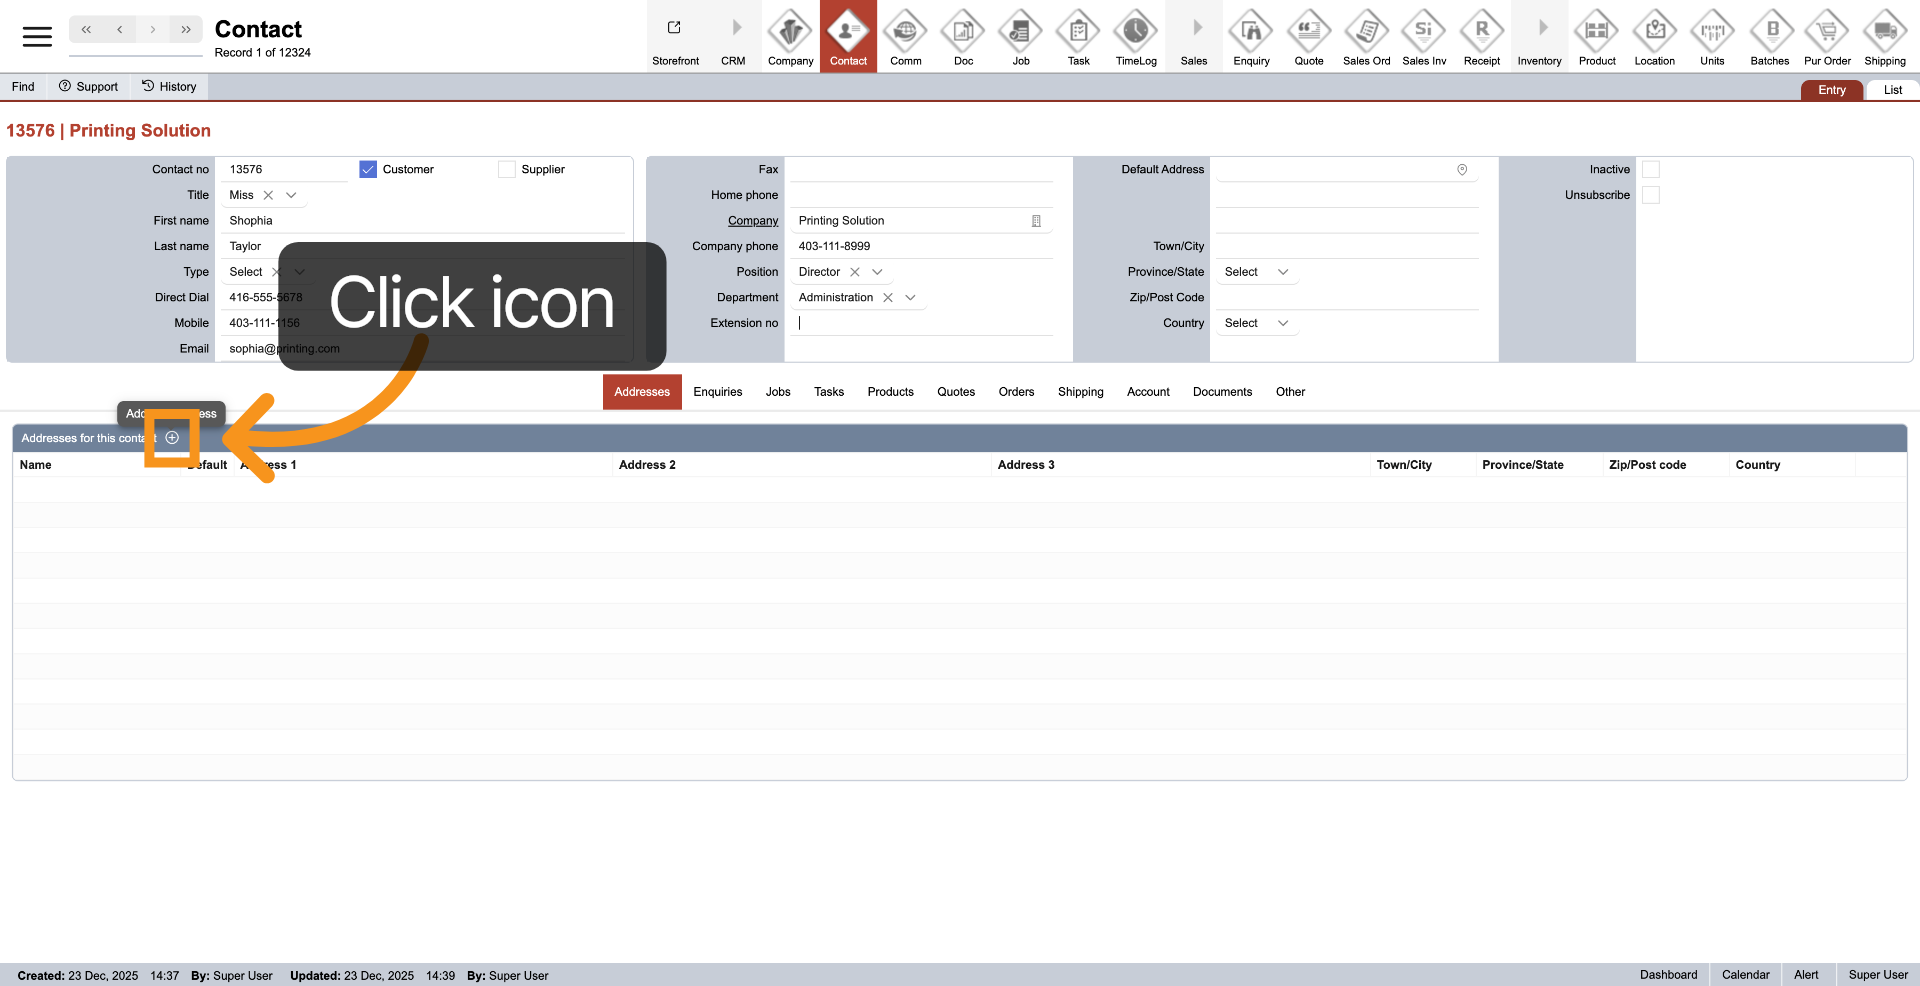Viewport: 1920px width, 986px height.
Task: Click the hamburger menu icon
Action: point(37,37)
